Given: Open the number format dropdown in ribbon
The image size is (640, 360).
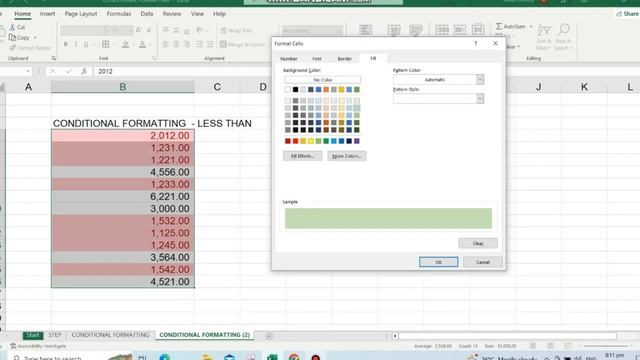Looking at the screenshot, I should [x=339, y=31].
